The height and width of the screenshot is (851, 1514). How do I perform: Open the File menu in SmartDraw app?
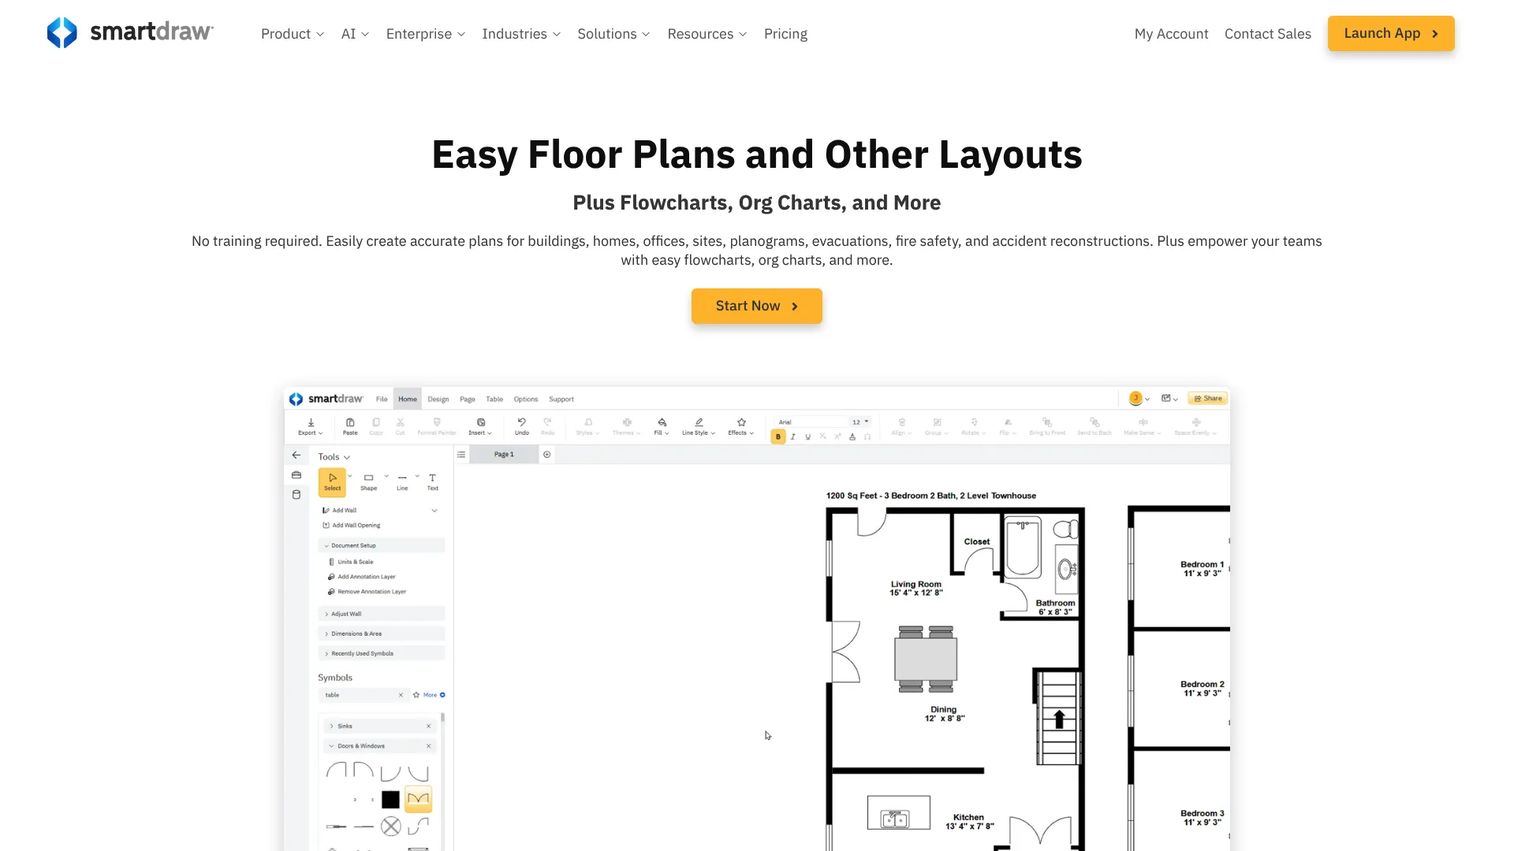click(381, 399)
